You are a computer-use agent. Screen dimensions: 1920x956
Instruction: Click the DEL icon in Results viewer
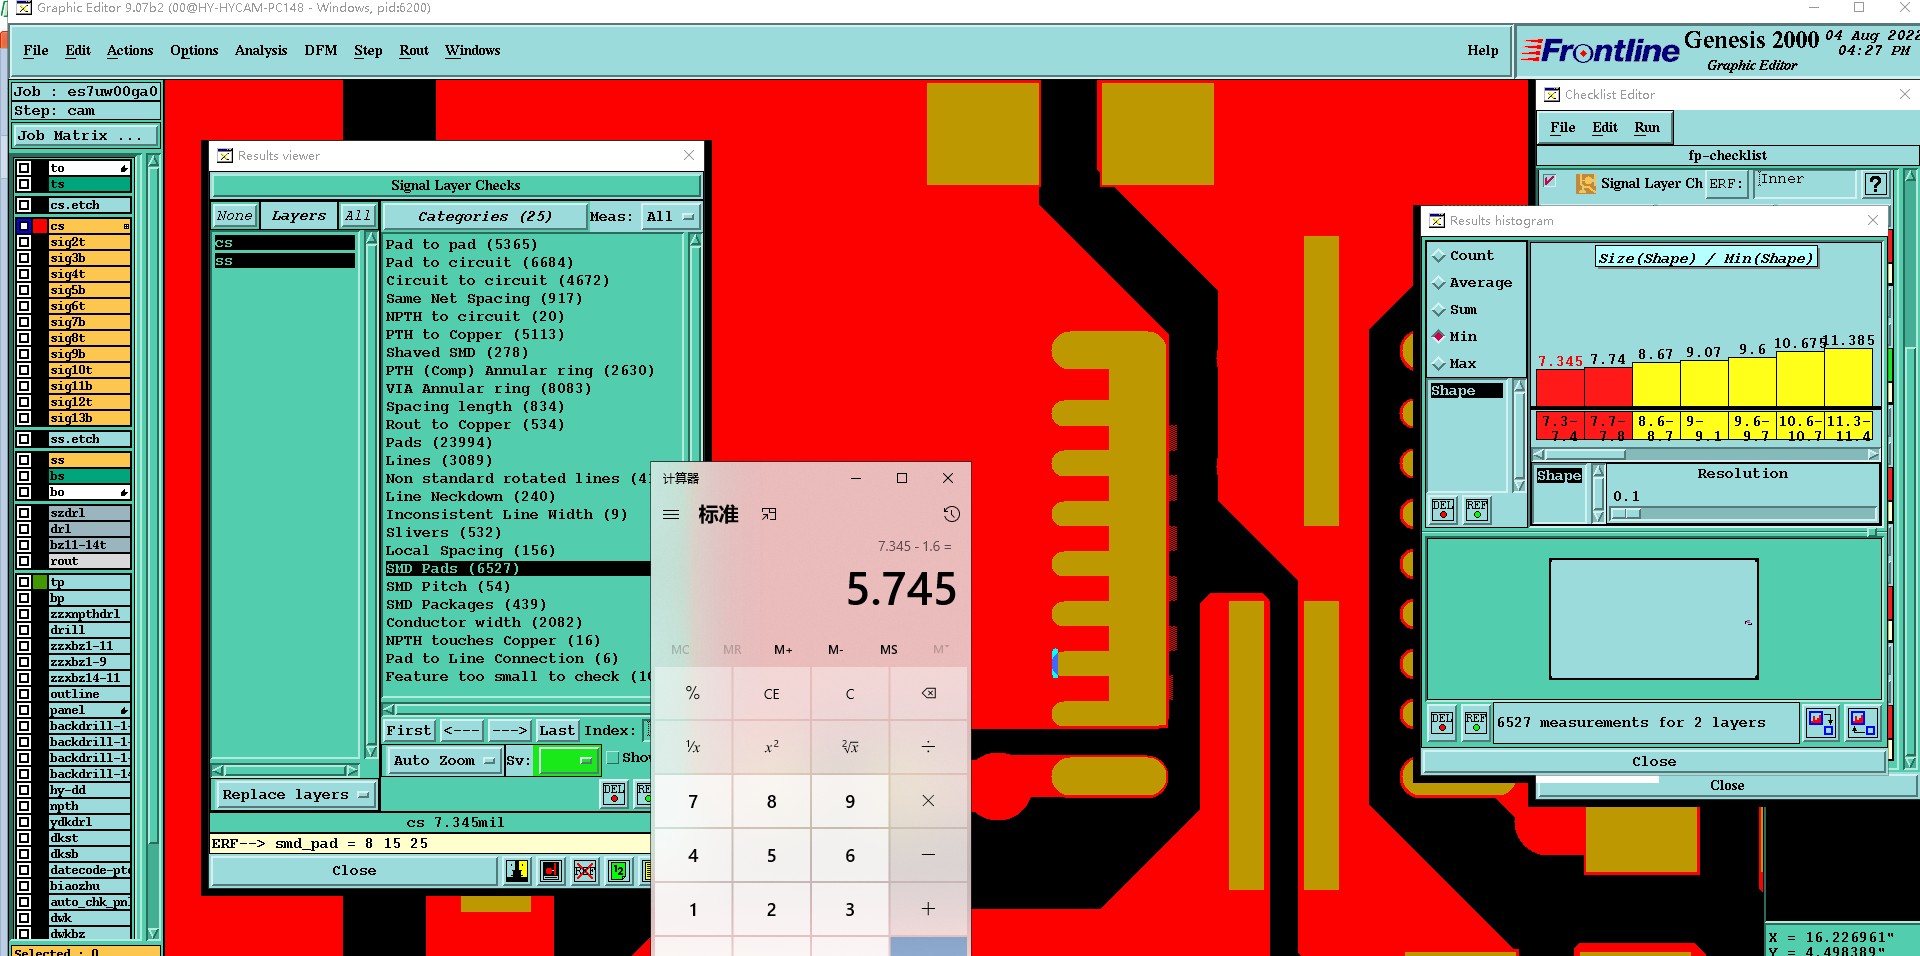(x=614, y=794)
